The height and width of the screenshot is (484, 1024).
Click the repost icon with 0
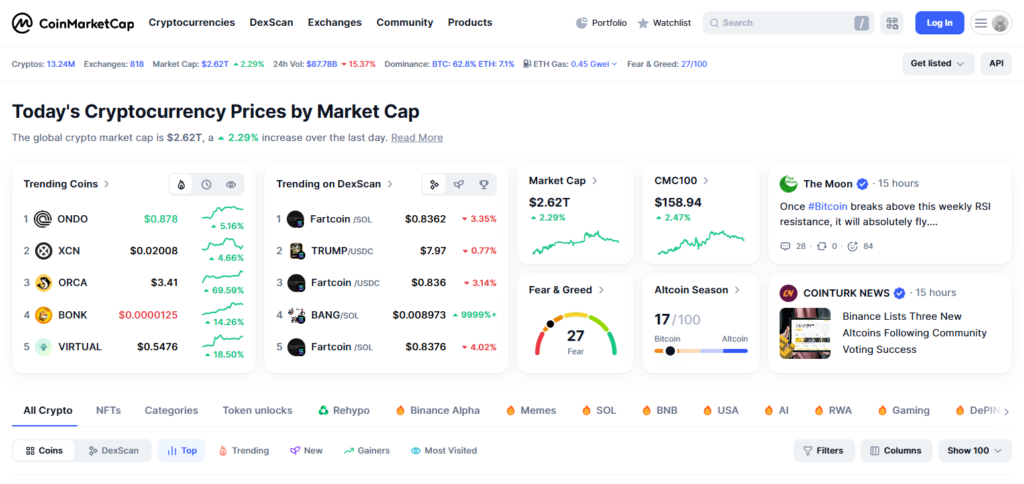(821, 246)
